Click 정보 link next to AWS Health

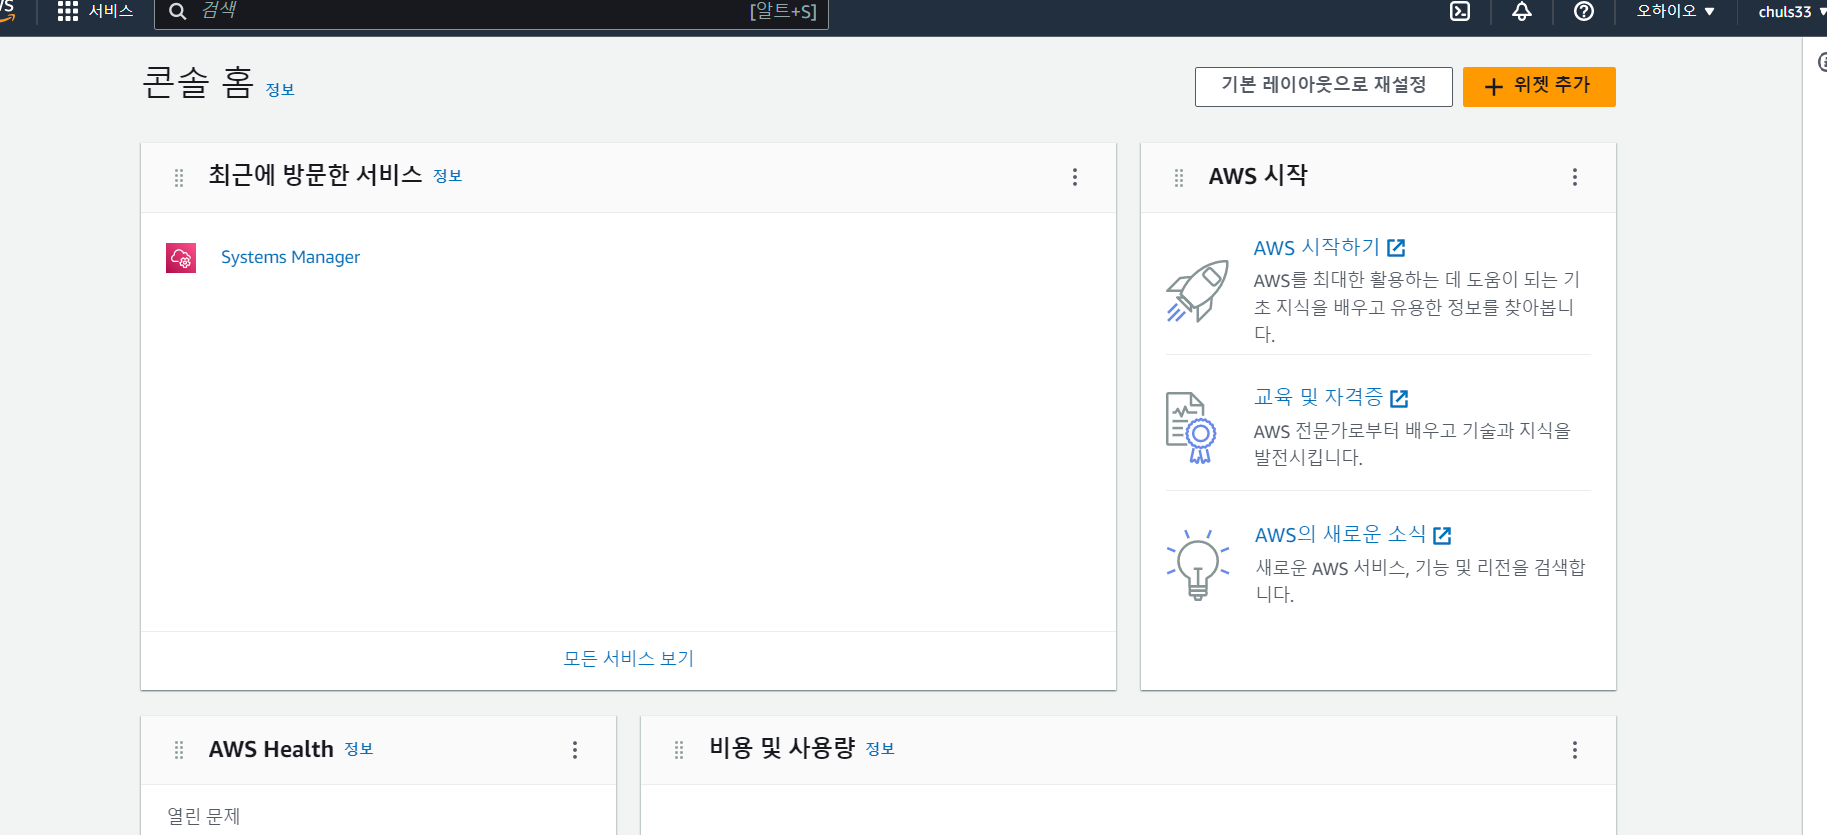pos(359,749)
